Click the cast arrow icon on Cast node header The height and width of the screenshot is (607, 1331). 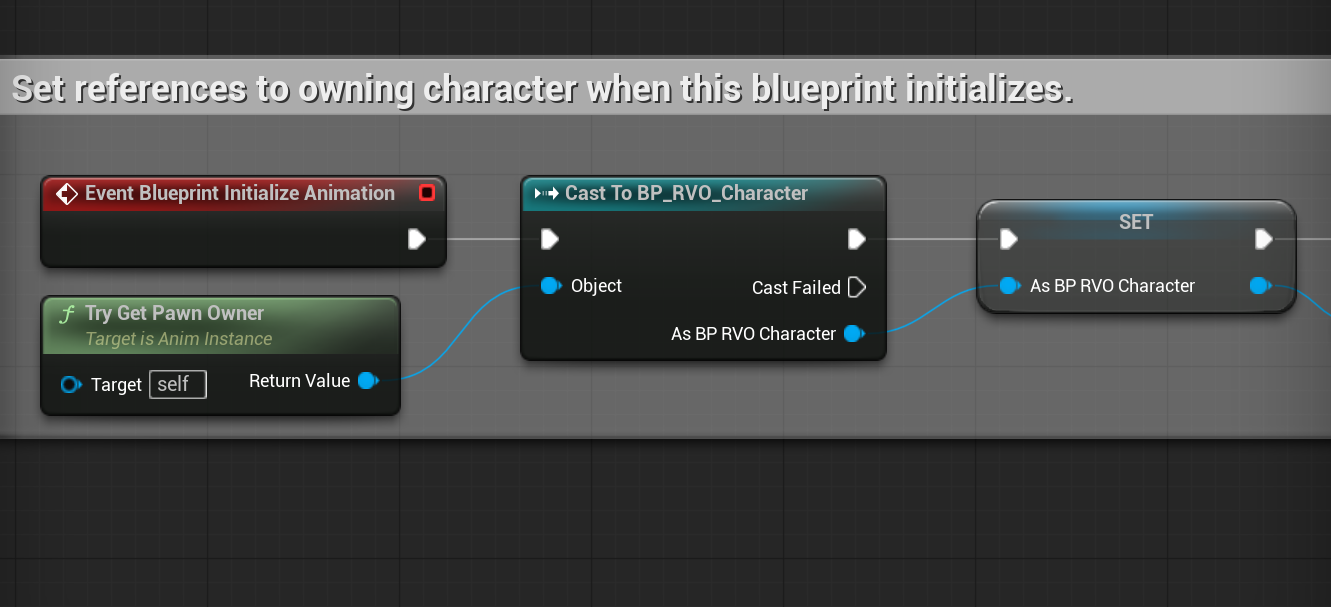(x=546, y=193)
